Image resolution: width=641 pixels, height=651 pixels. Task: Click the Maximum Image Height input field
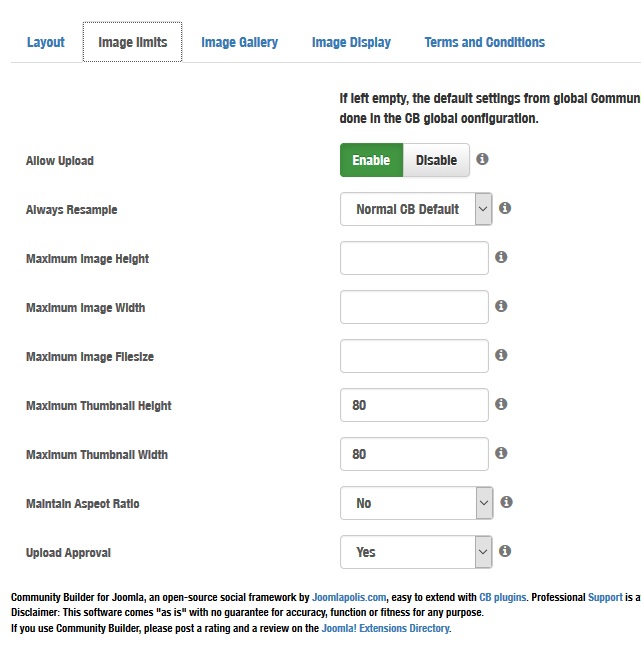coord(414,258)
